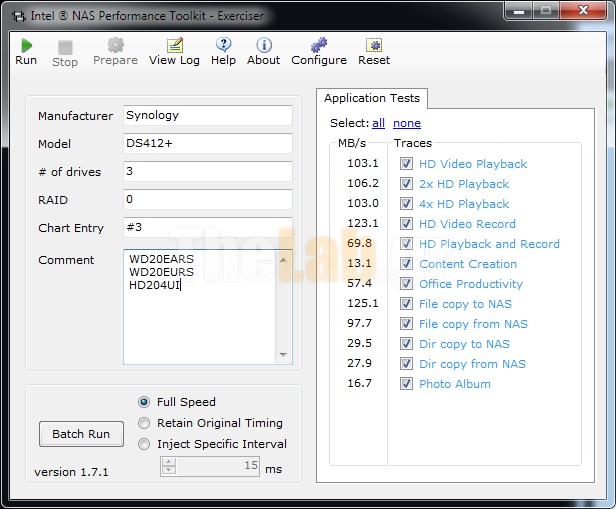
Task: Click the Content Creation trace label
Action: pos(468,264)
